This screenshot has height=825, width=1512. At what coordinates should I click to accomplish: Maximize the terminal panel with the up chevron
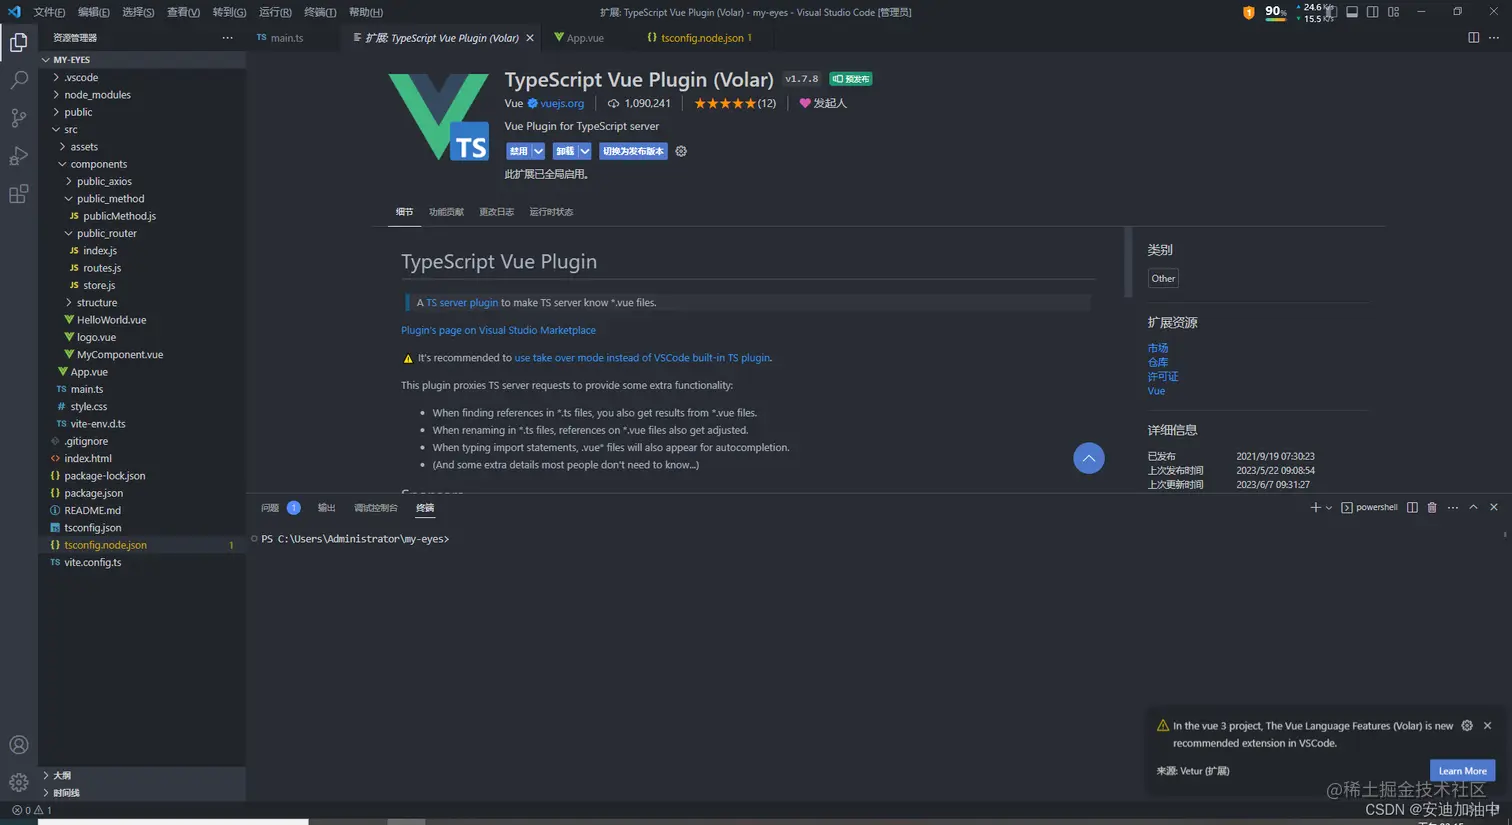(1473, 508)
